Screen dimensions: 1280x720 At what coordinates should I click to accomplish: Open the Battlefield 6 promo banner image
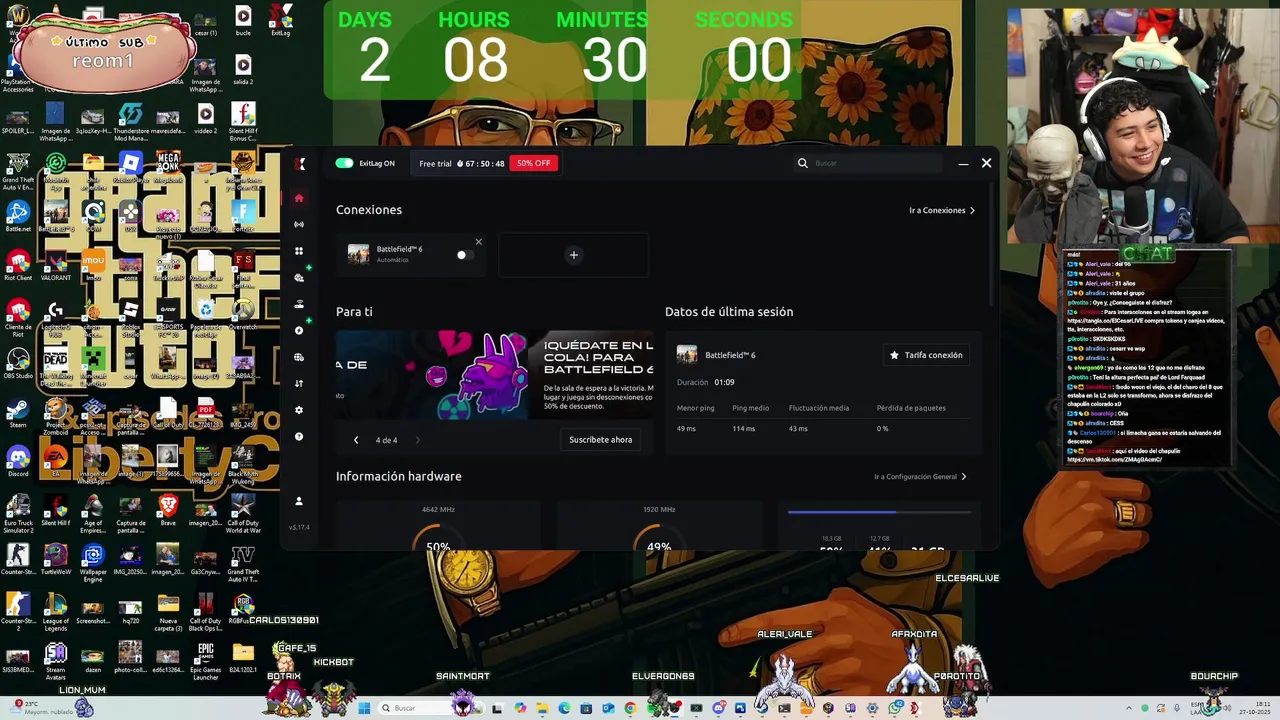[x=495, y=375]
